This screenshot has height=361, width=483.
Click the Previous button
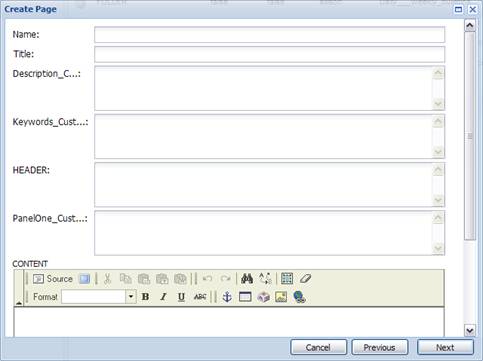[x=380, y=347]
